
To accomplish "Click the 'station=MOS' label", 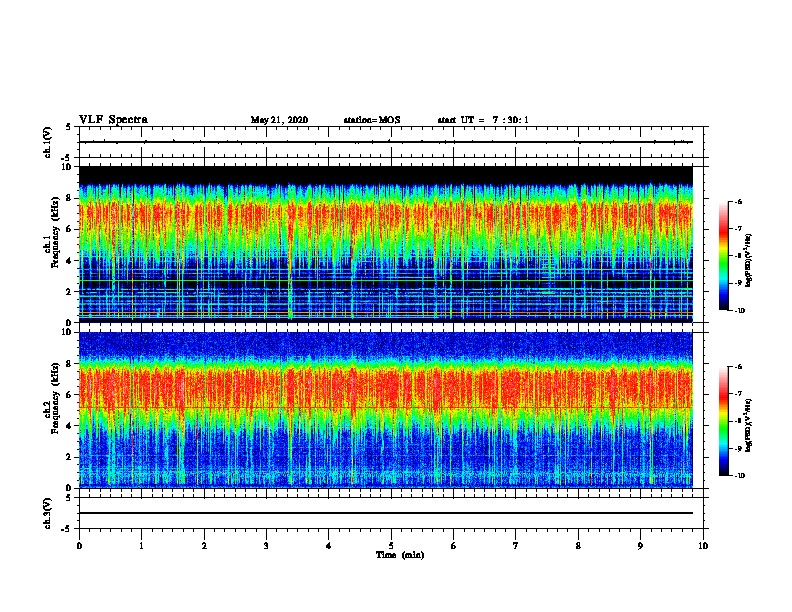I will pos(372,120).
